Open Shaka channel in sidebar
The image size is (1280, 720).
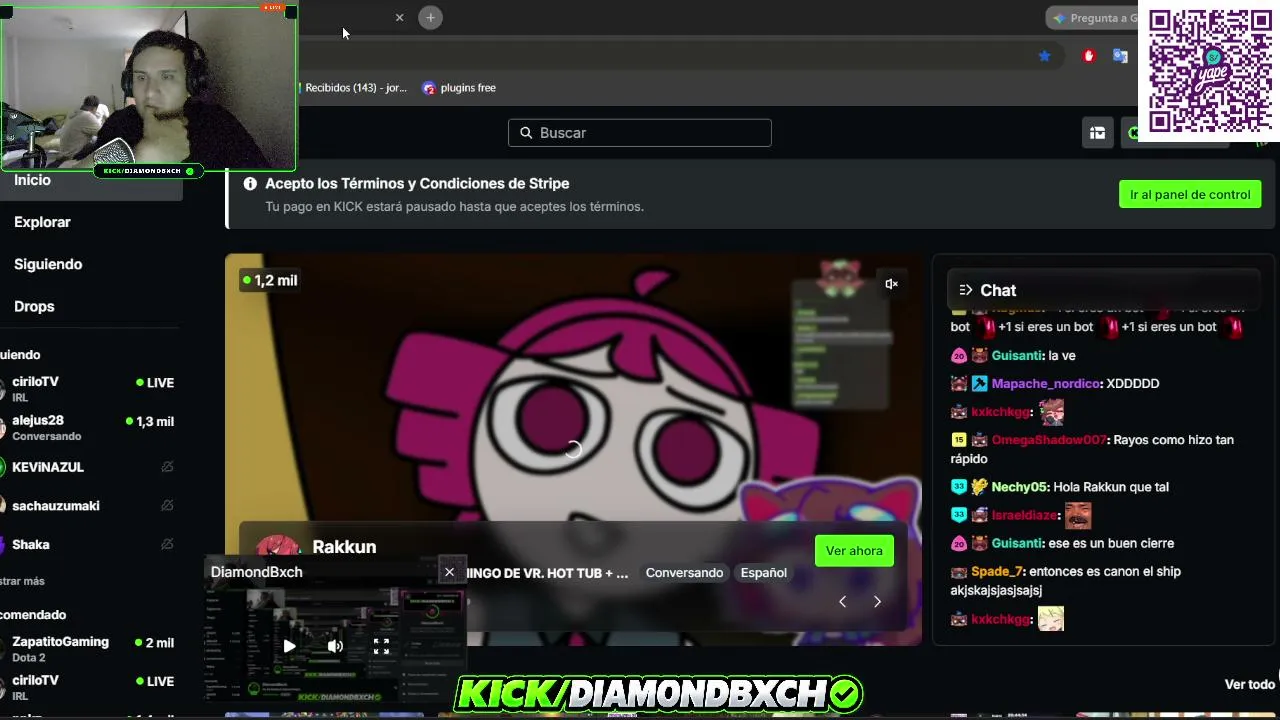(x=90, y=545)
